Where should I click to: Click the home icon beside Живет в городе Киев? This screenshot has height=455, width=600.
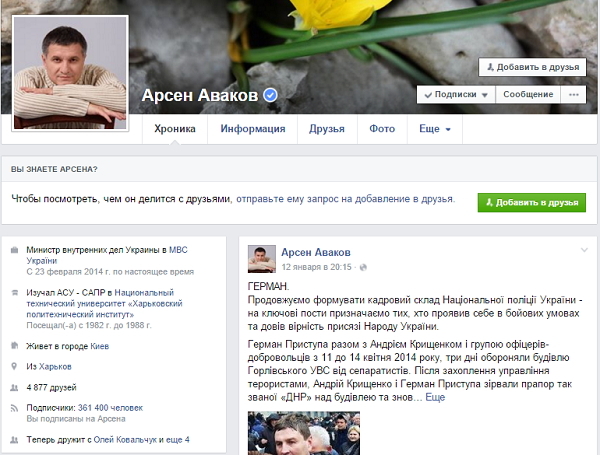14,346
